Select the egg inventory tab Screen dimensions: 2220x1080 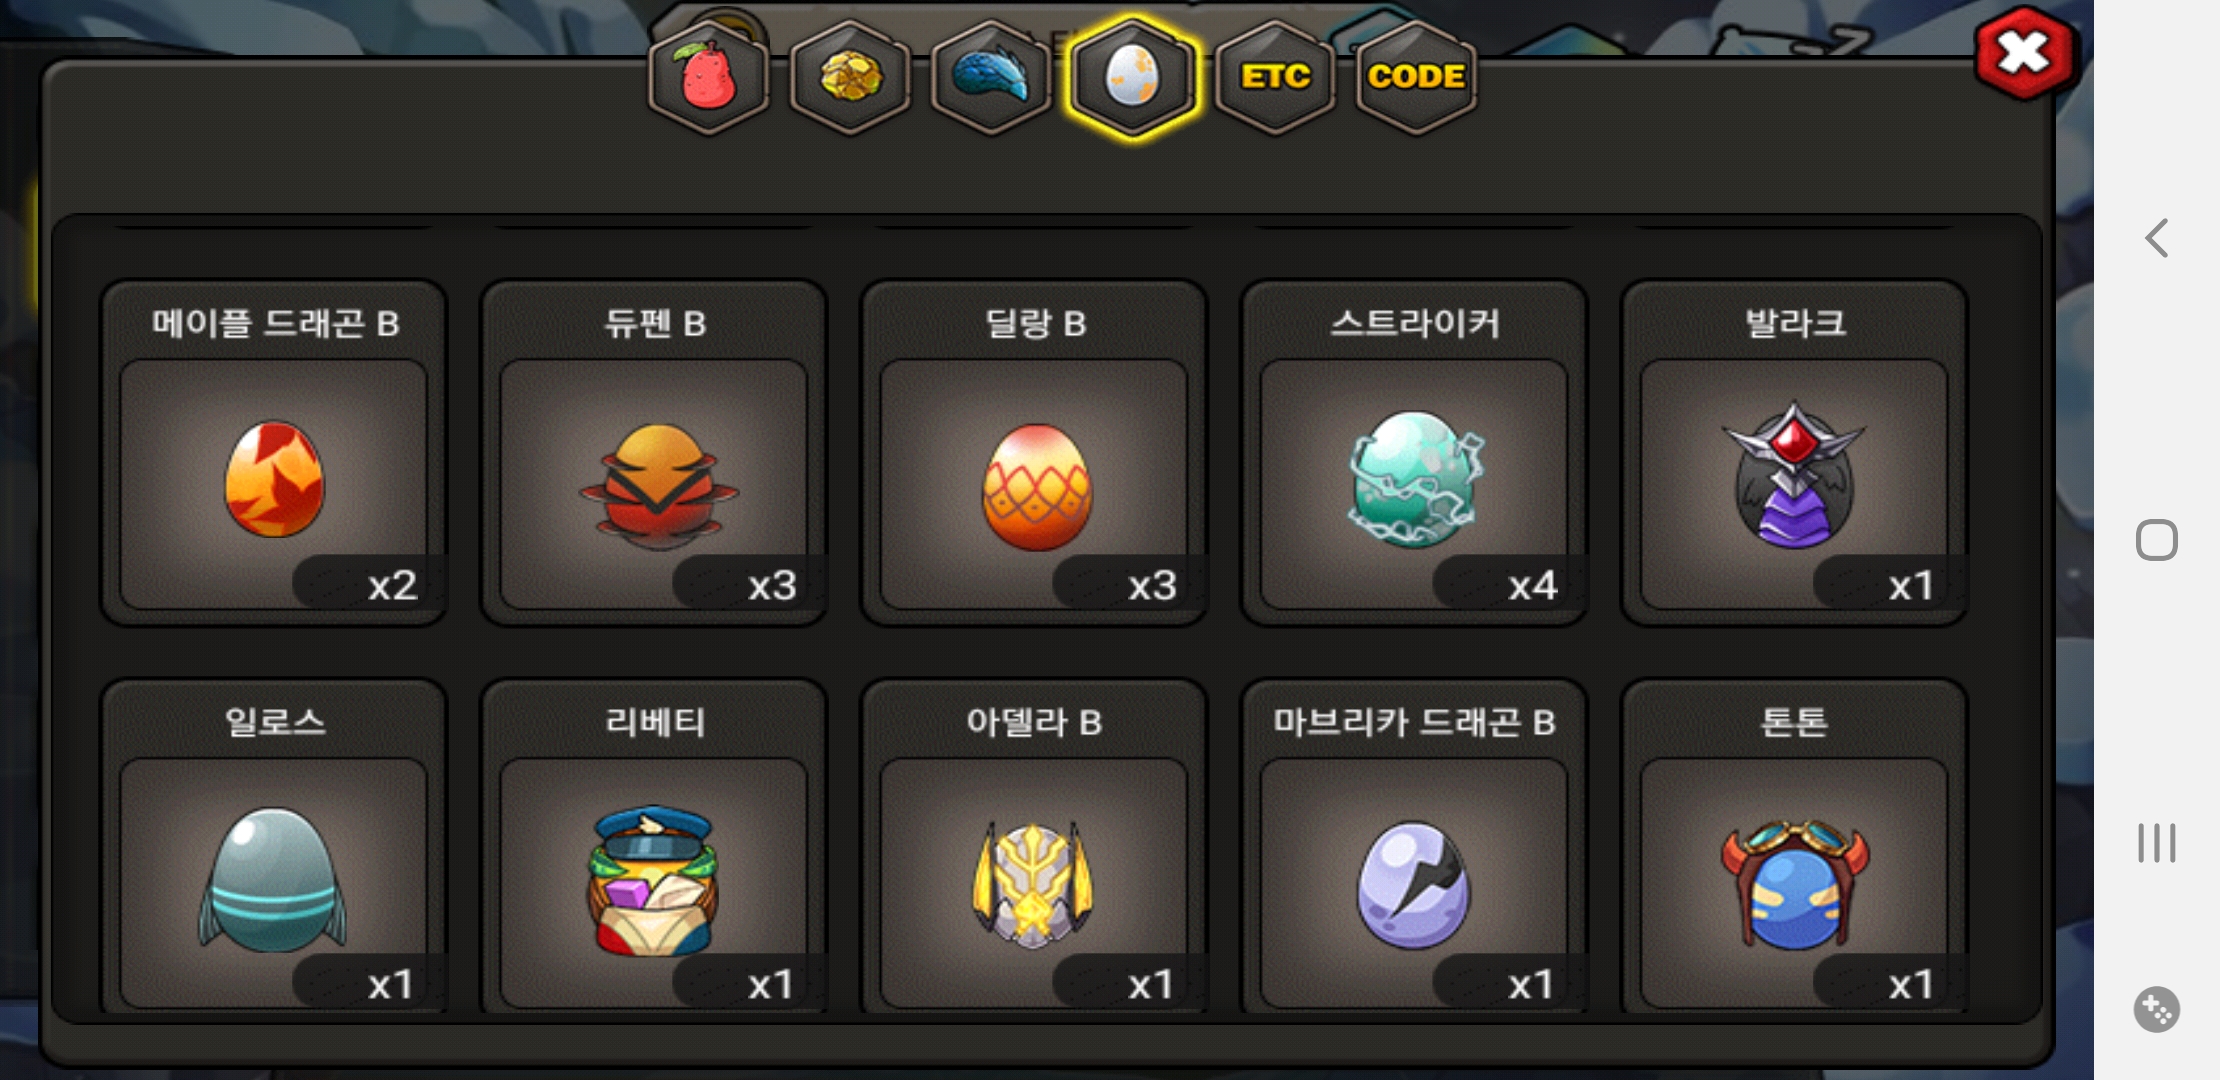(x=1132, y=77)
